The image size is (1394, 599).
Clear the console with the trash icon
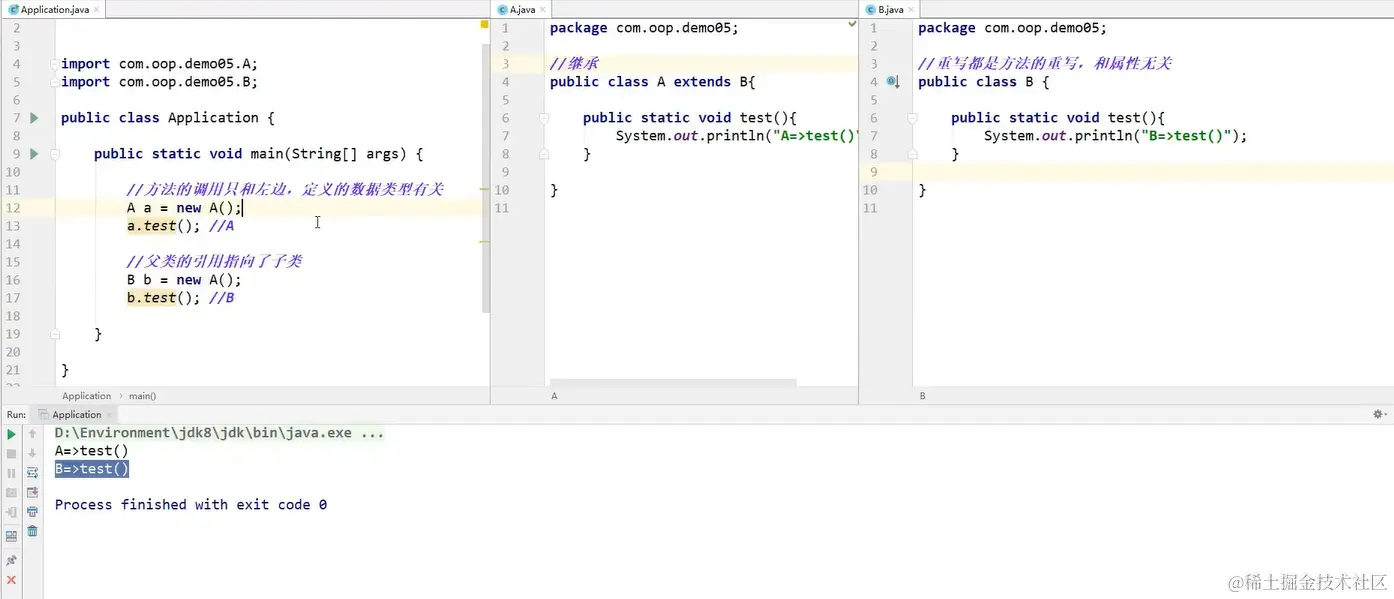[x=32, y=532]
